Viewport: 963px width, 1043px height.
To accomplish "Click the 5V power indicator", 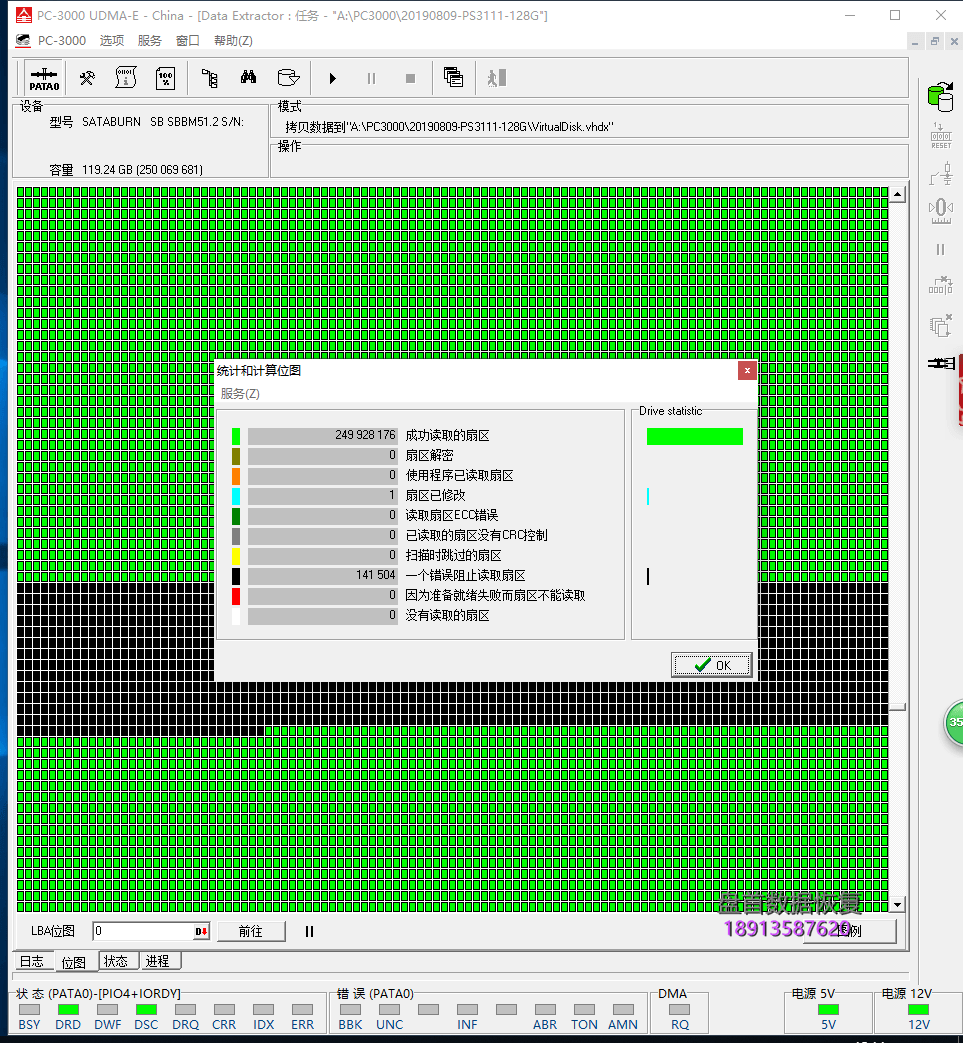I will point(829,1009).
